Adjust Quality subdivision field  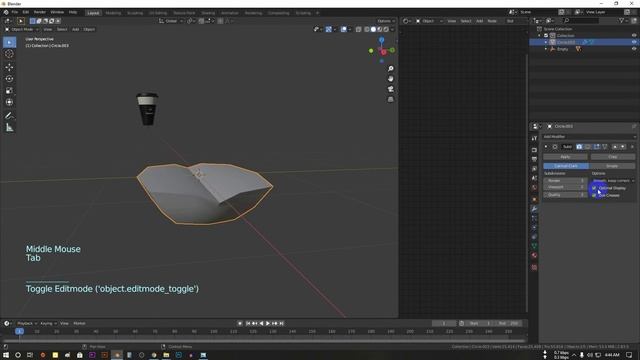565,195
